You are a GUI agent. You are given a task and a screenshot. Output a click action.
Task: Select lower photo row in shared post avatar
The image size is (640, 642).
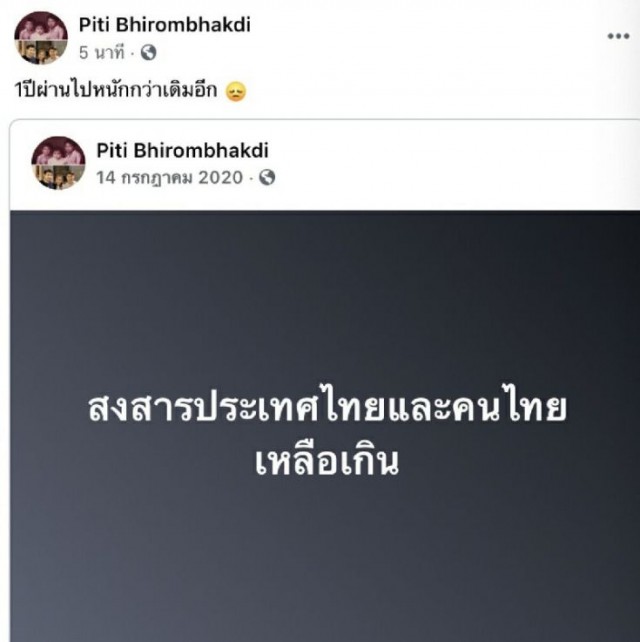(x=59, y=177)
